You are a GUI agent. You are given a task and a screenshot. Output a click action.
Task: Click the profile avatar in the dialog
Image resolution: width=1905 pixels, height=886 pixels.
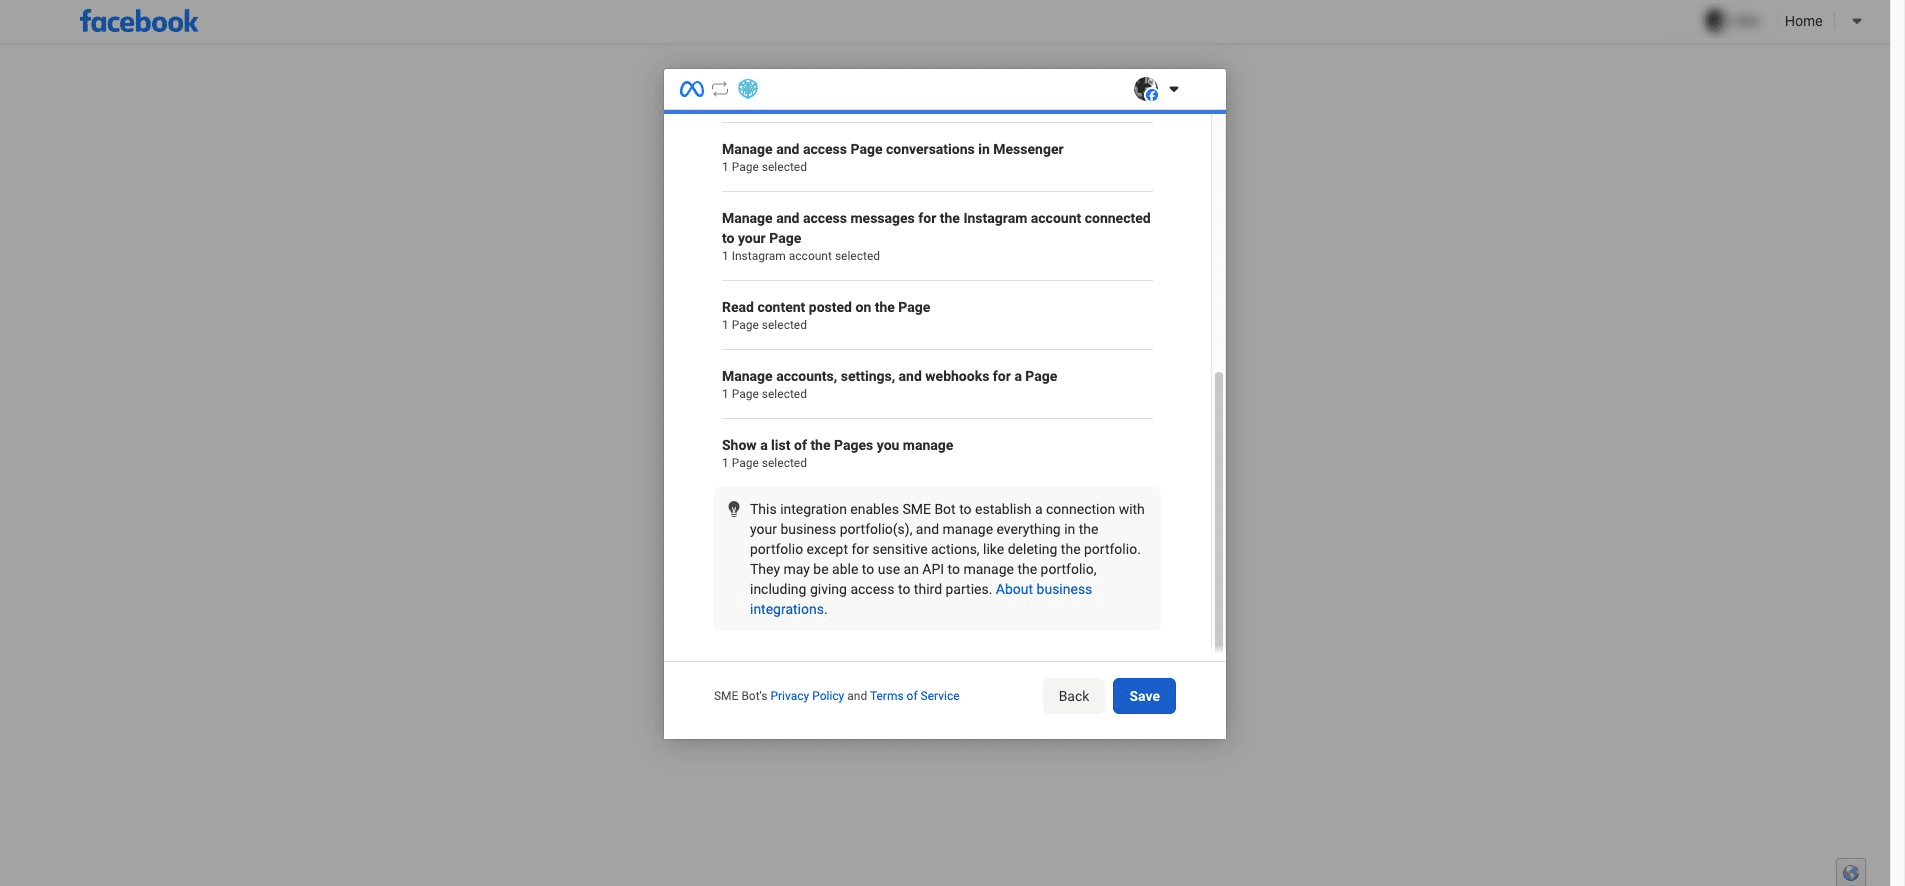click(1146, 89)
